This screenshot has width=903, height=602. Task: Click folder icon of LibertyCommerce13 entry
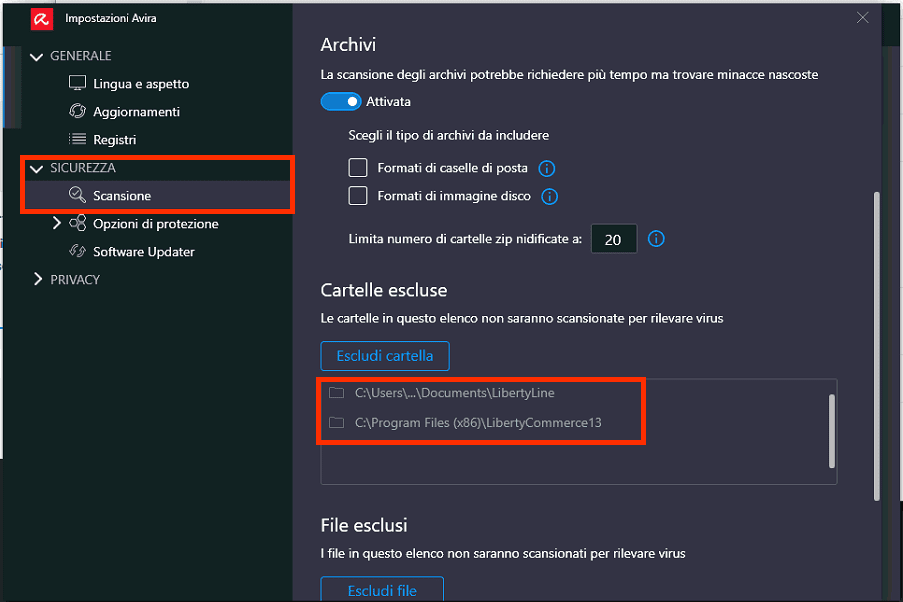[336, 423]
